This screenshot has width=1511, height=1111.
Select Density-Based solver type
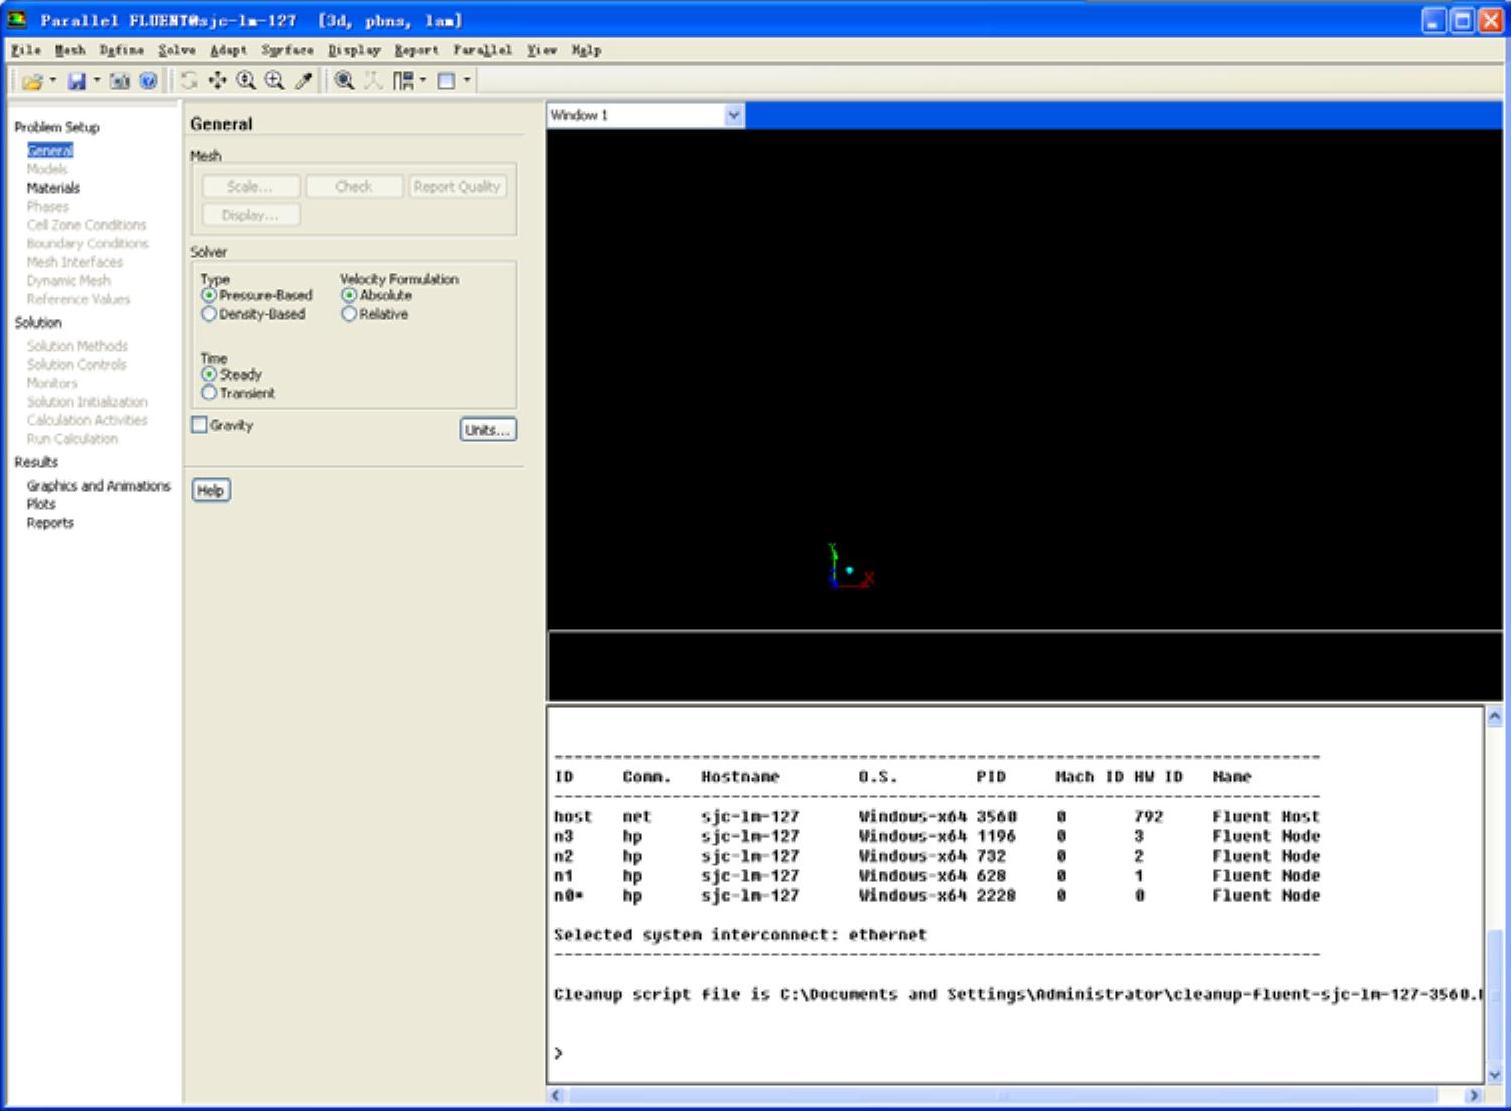tap(209, 314)
